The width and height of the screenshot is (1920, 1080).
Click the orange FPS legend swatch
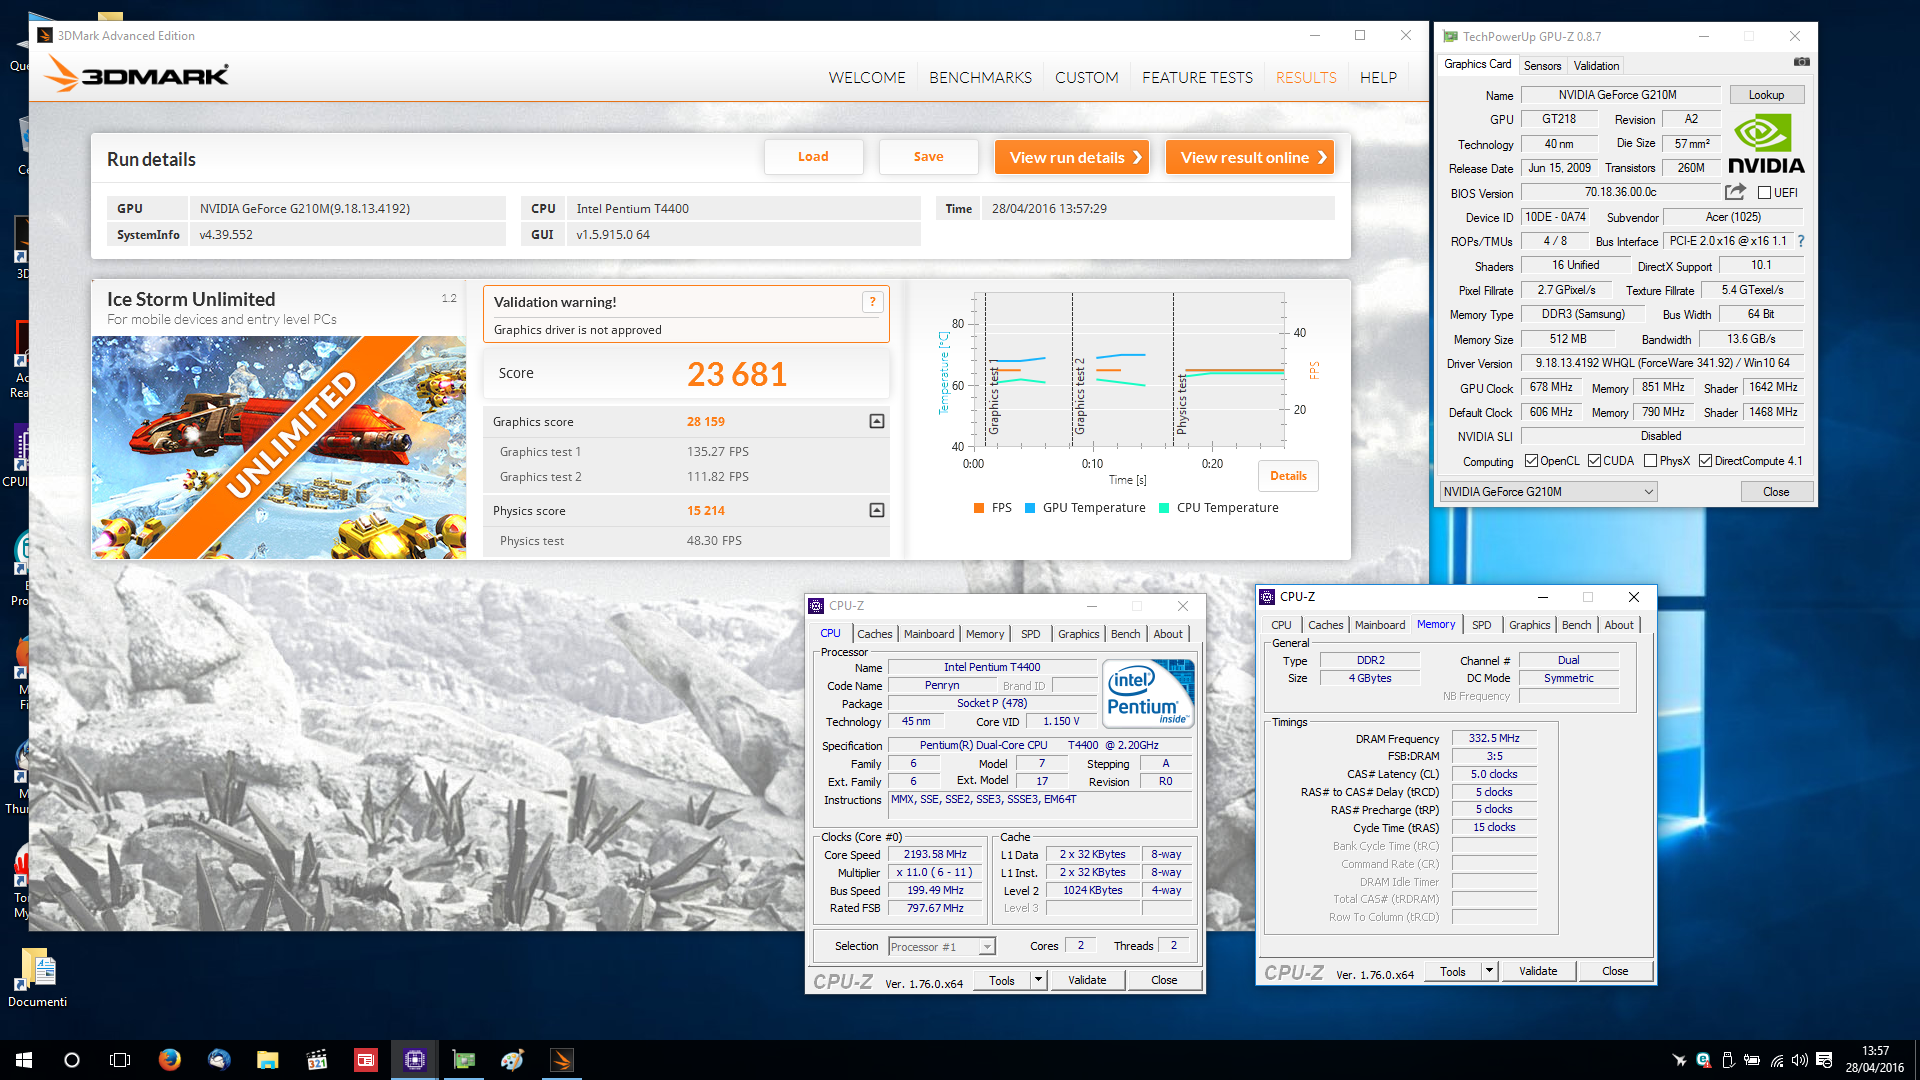pyautogui.click(x=979, y=508)
